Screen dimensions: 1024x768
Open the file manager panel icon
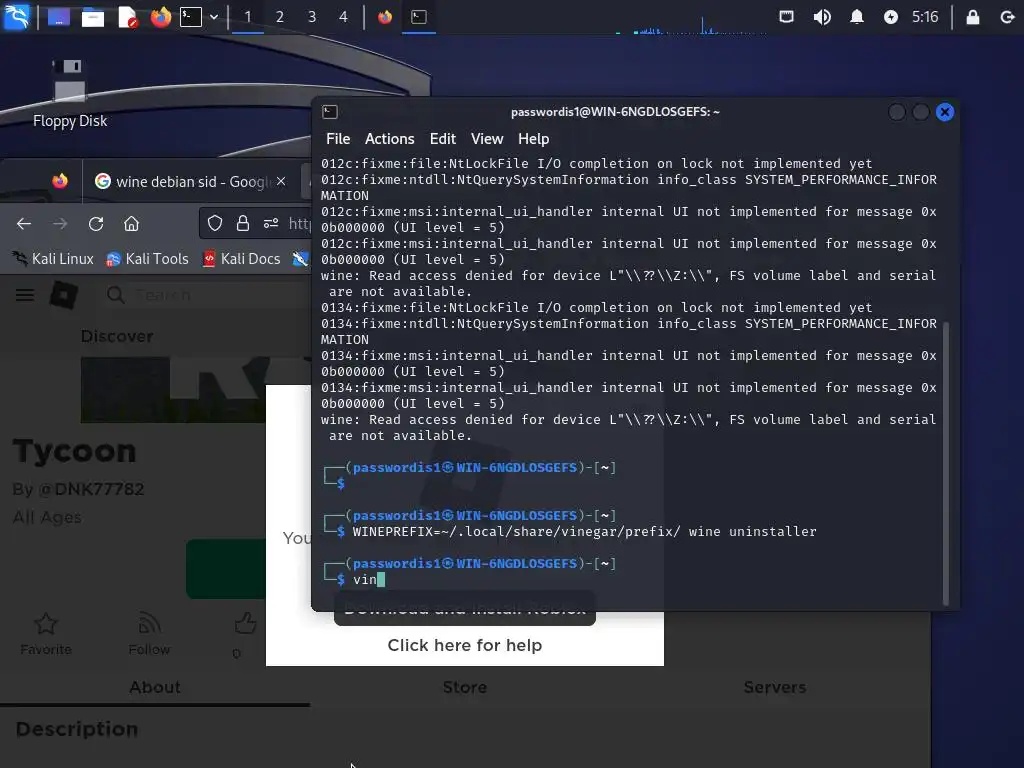point(93,17)
